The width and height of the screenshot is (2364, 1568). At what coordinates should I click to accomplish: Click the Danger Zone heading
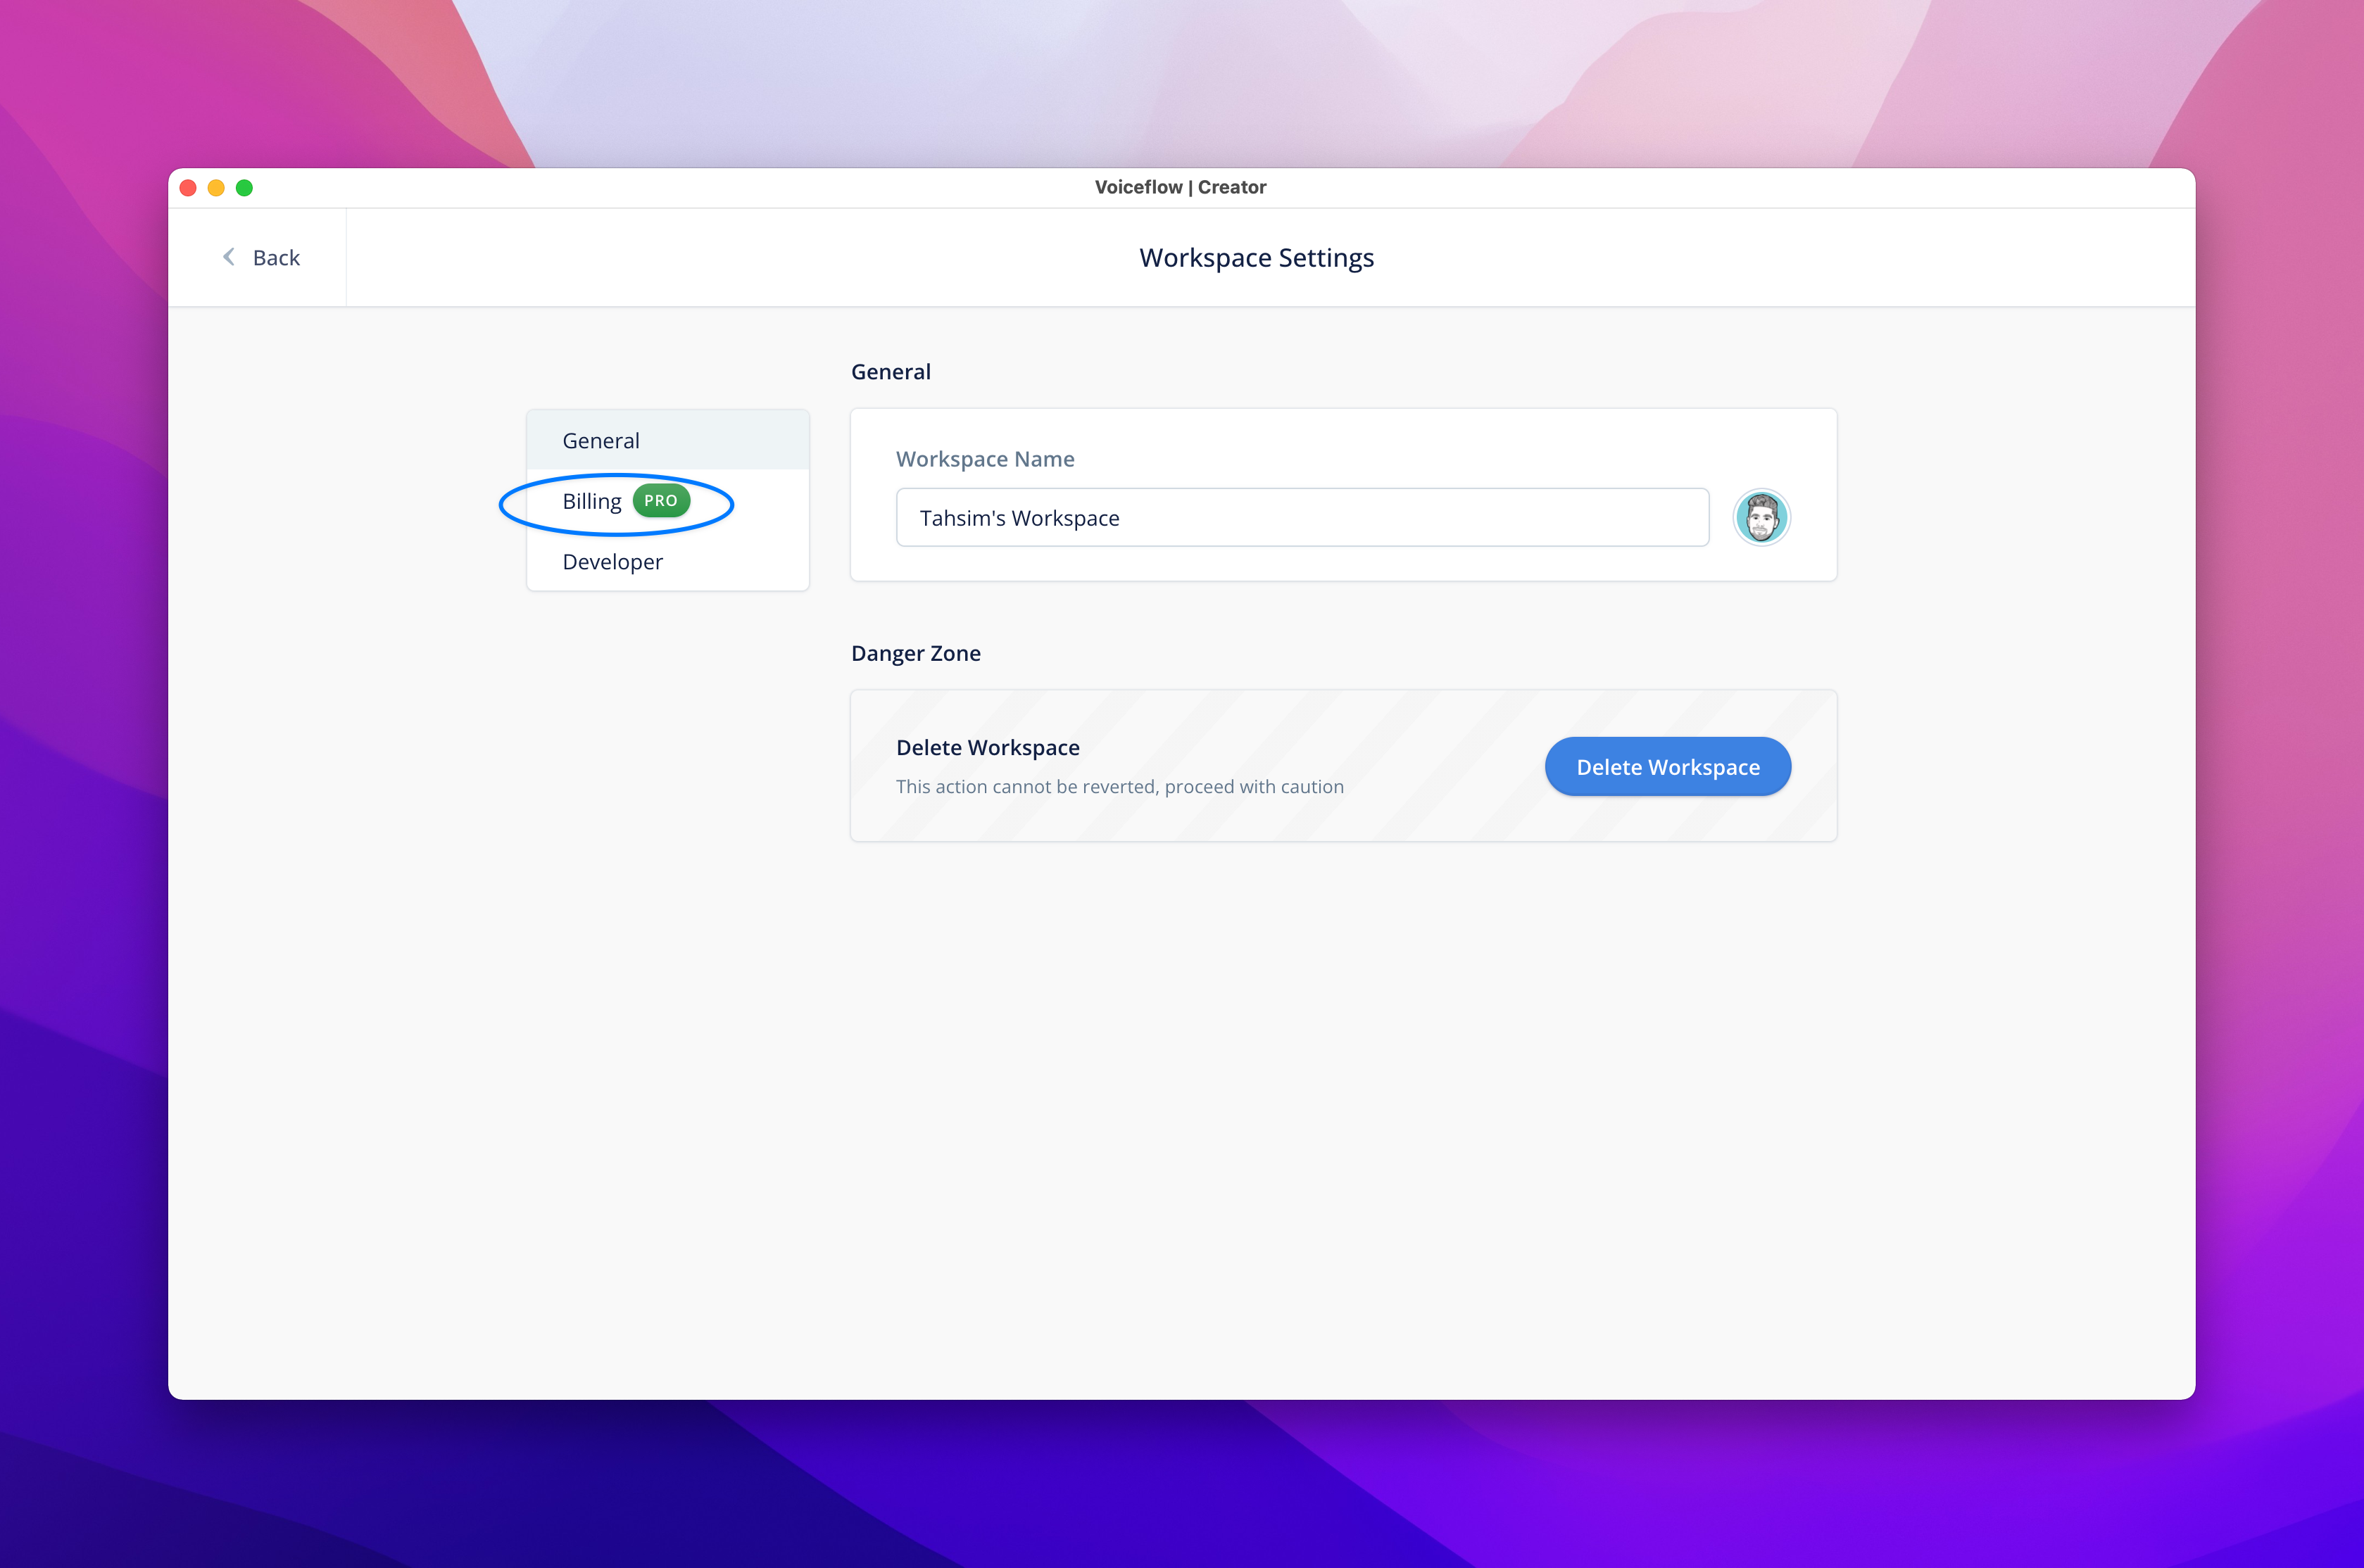(x=915, y=653)
